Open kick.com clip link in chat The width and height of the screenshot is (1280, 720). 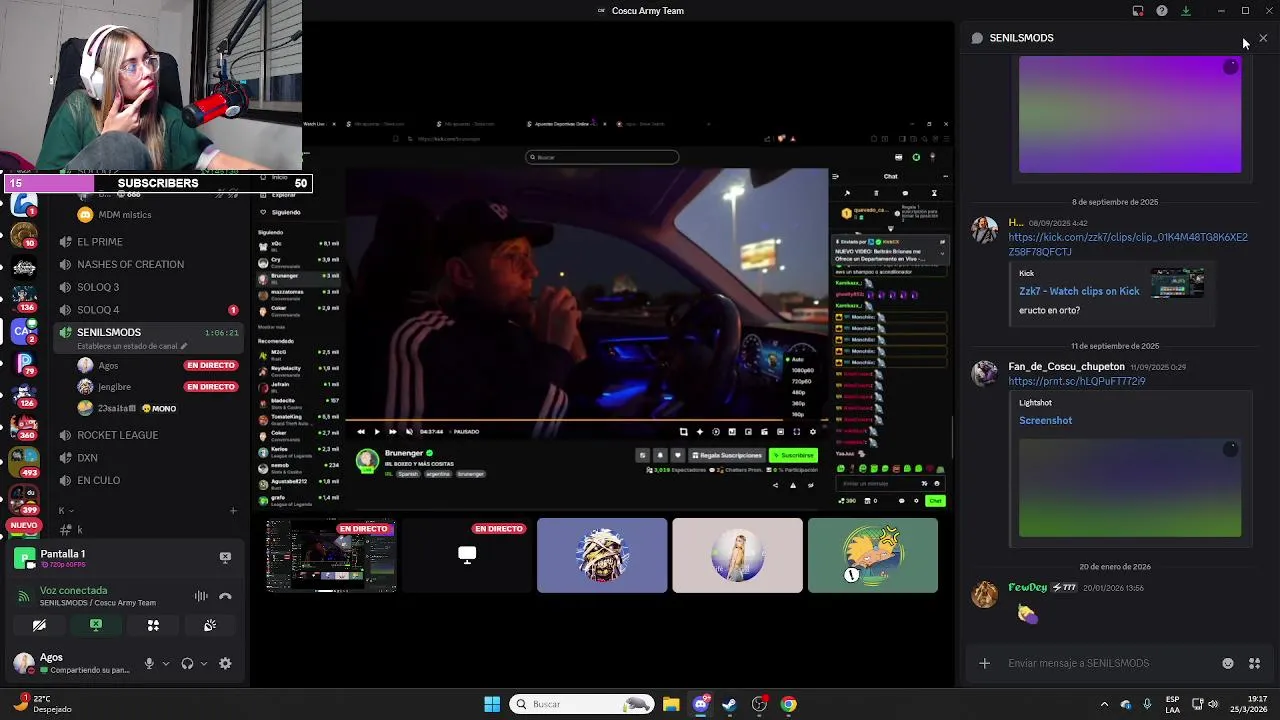click(1127, 245)
